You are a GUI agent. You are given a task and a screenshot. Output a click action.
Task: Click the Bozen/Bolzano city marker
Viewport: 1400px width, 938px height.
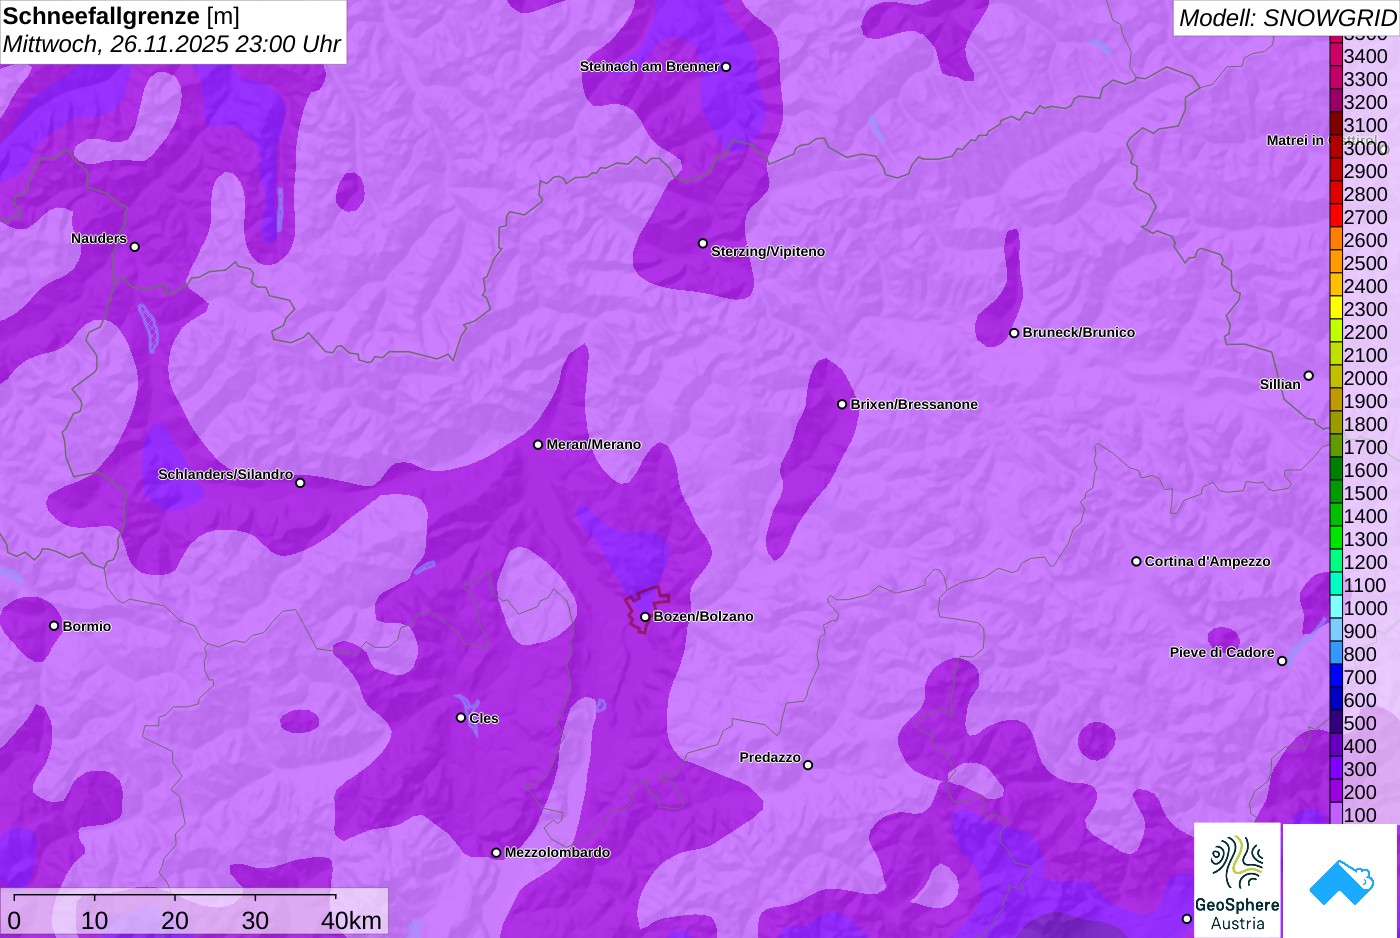click(645, 617)
